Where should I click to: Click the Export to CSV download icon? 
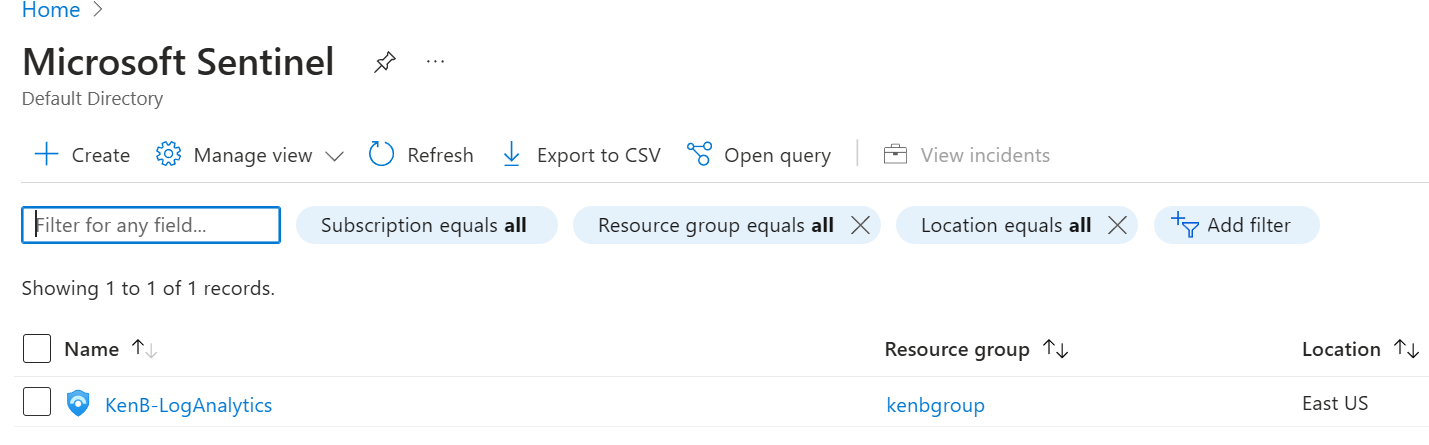point(511,154)
